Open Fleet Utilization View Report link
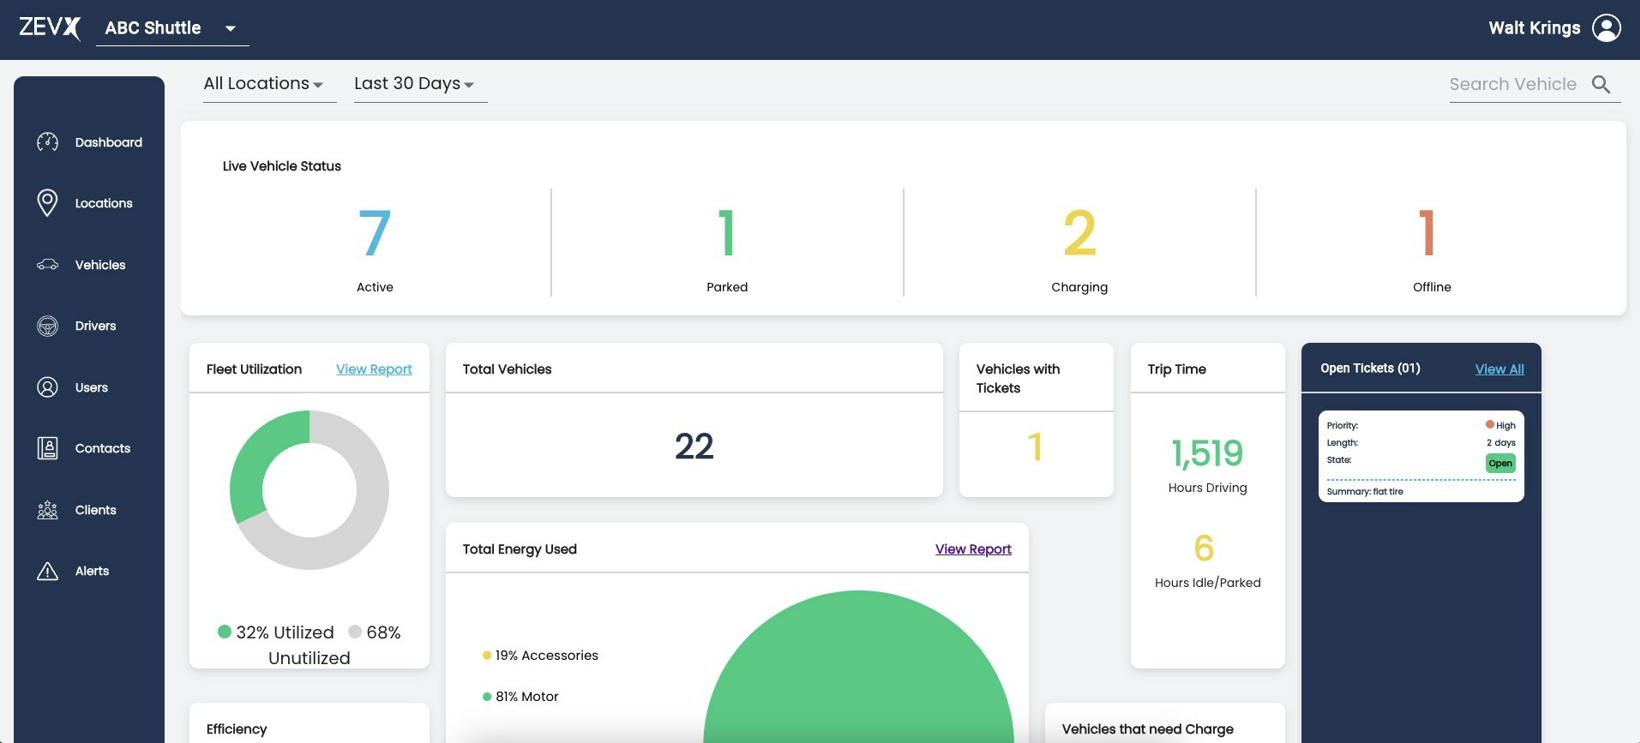 point(374,369)
